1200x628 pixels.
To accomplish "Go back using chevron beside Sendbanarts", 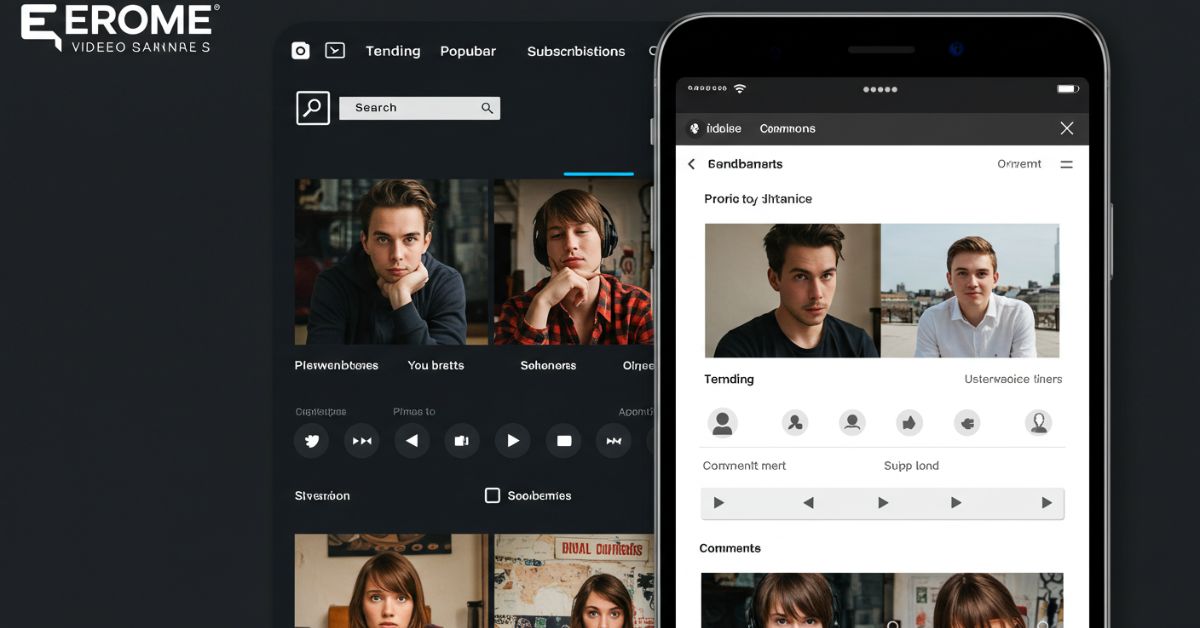I will tap(691, 164).
